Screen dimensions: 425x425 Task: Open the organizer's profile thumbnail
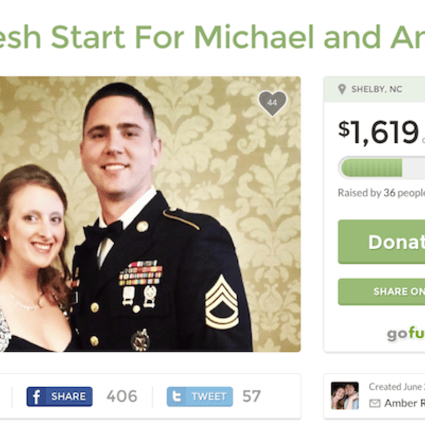tap(345, 396)
